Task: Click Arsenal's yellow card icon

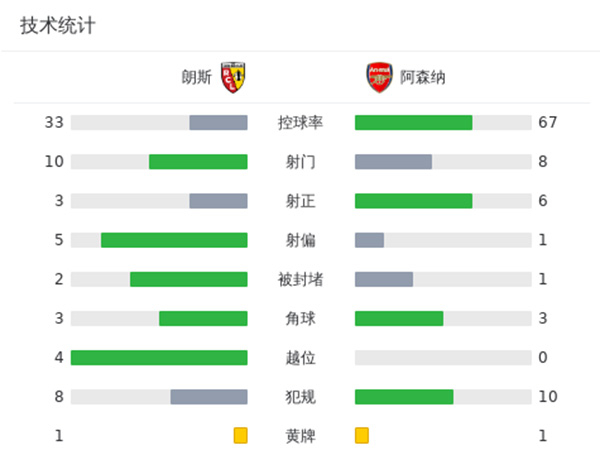Action: coord(362,435)
